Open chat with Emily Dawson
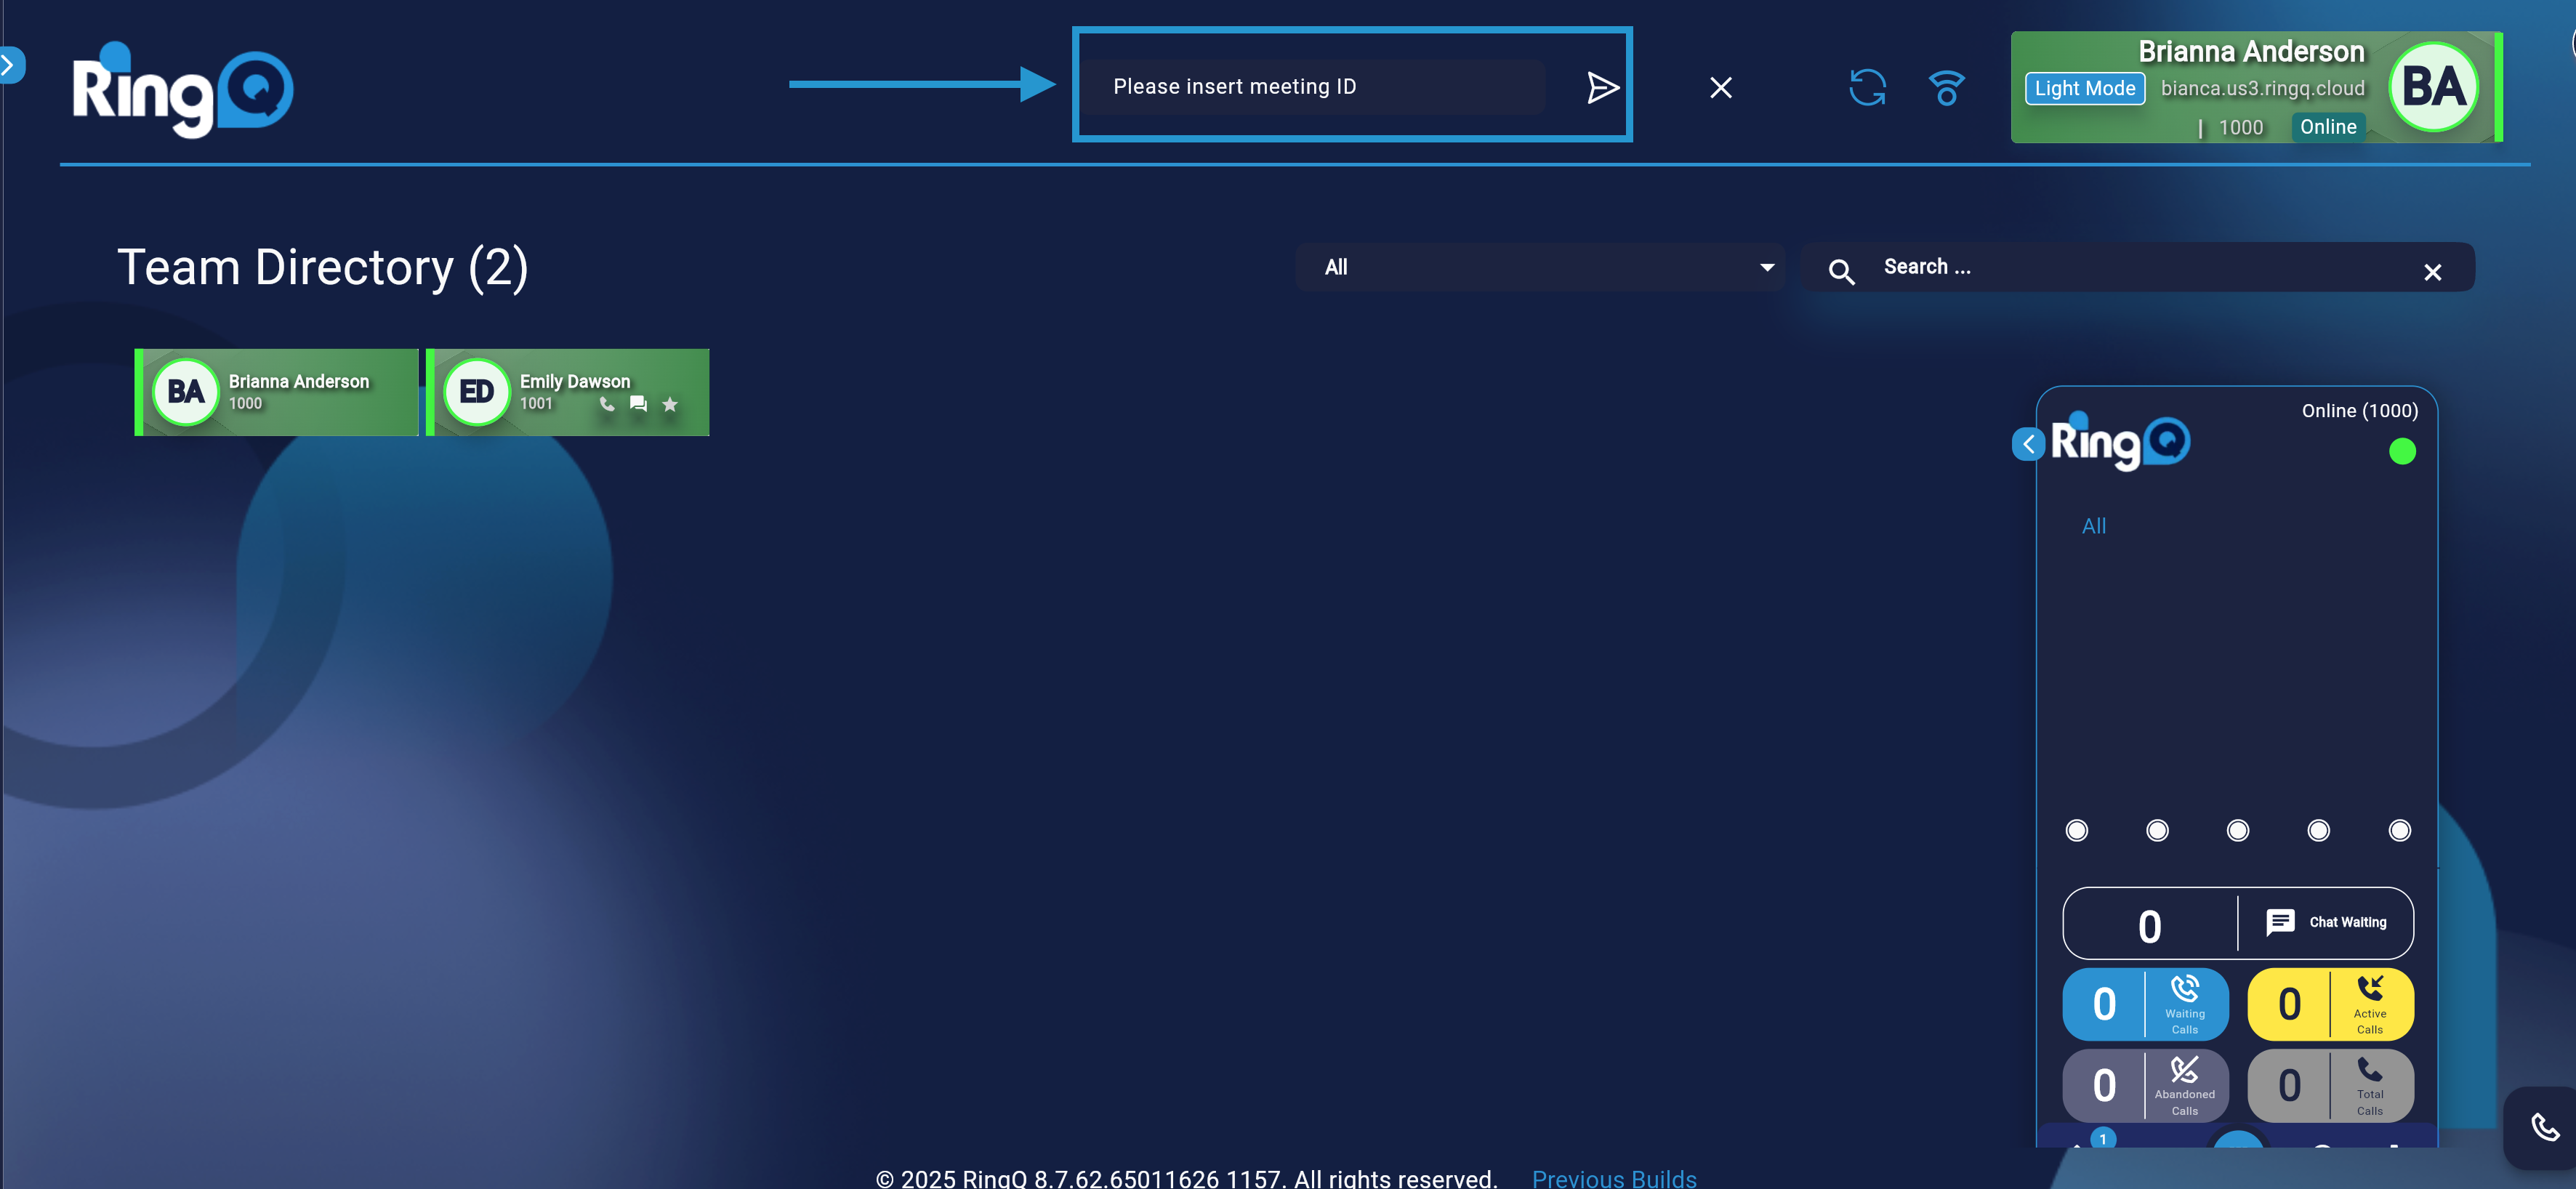 click(638, 404)
